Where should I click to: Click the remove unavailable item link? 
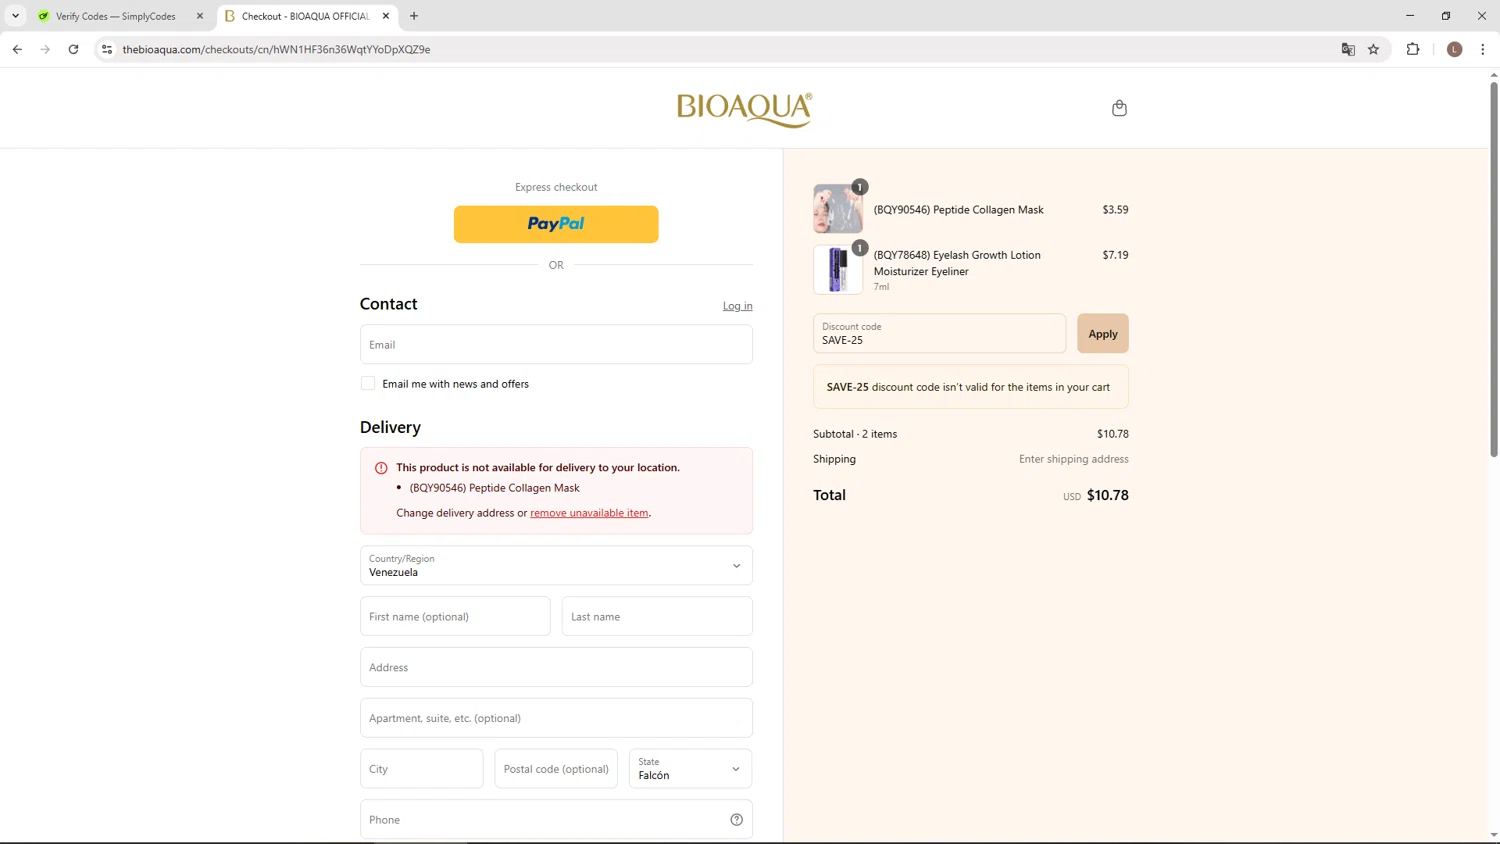tap(589, 513)
